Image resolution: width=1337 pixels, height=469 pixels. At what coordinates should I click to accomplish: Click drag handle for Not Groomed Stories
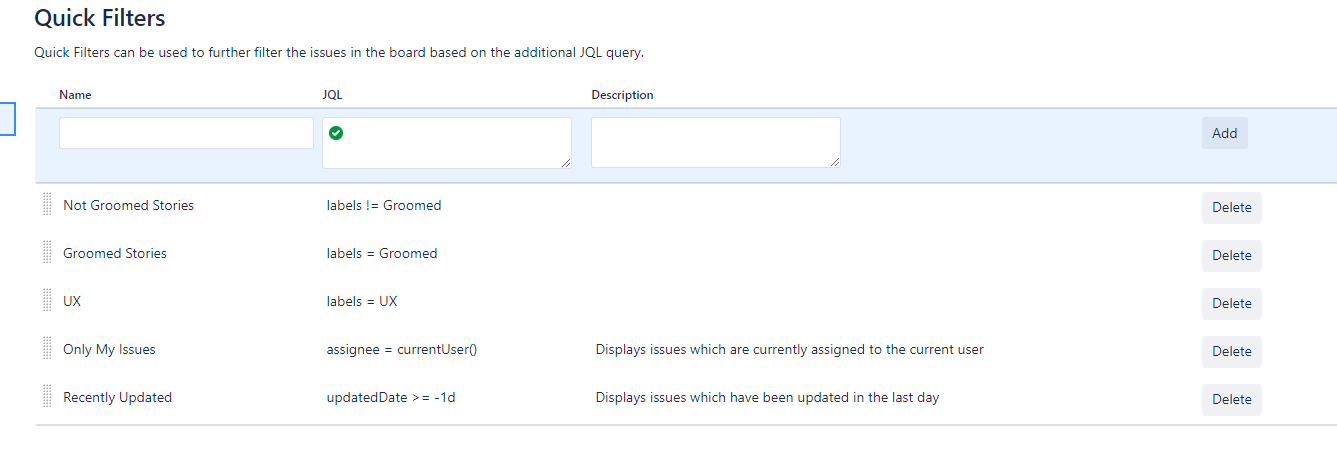pyautogui.click(x=47, y=205)
